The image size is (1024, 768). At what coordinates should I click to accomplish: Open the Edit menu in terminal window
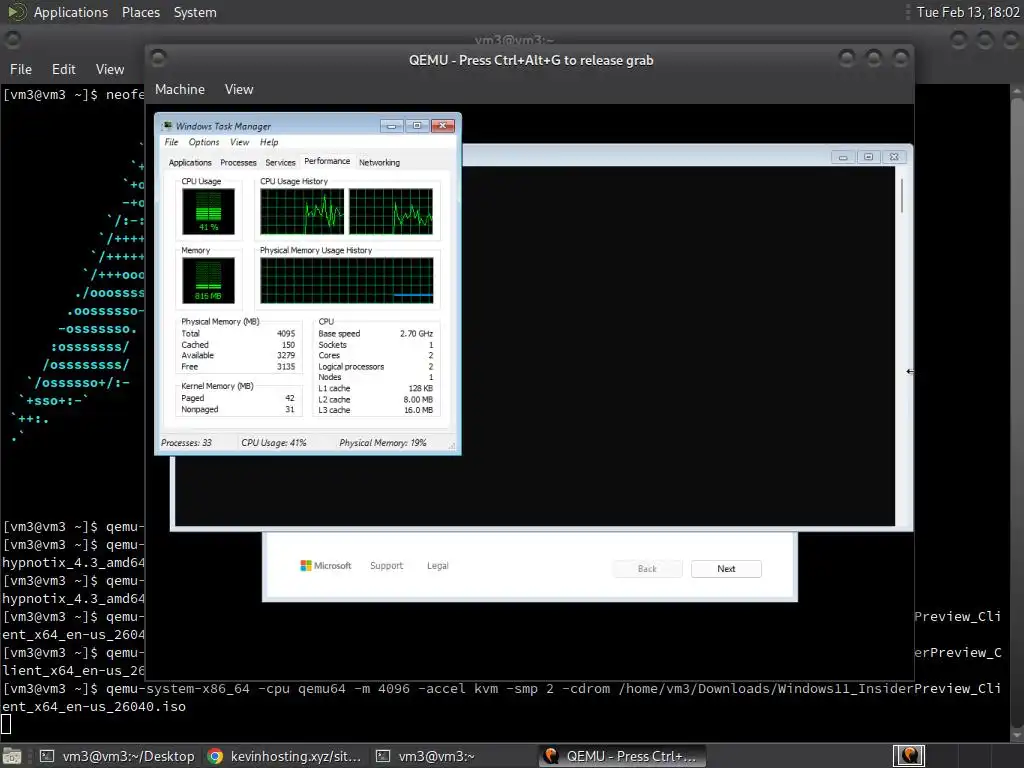tap(63, 69)
